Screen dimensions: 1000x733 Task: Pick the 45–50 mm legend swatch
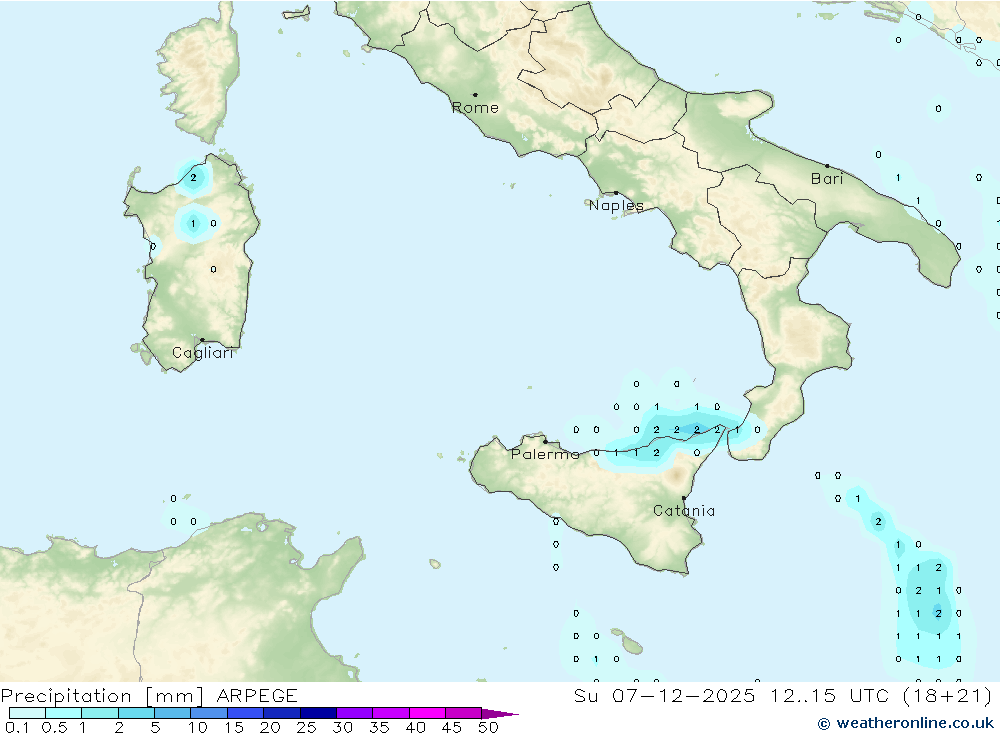[x=464, y=713]
